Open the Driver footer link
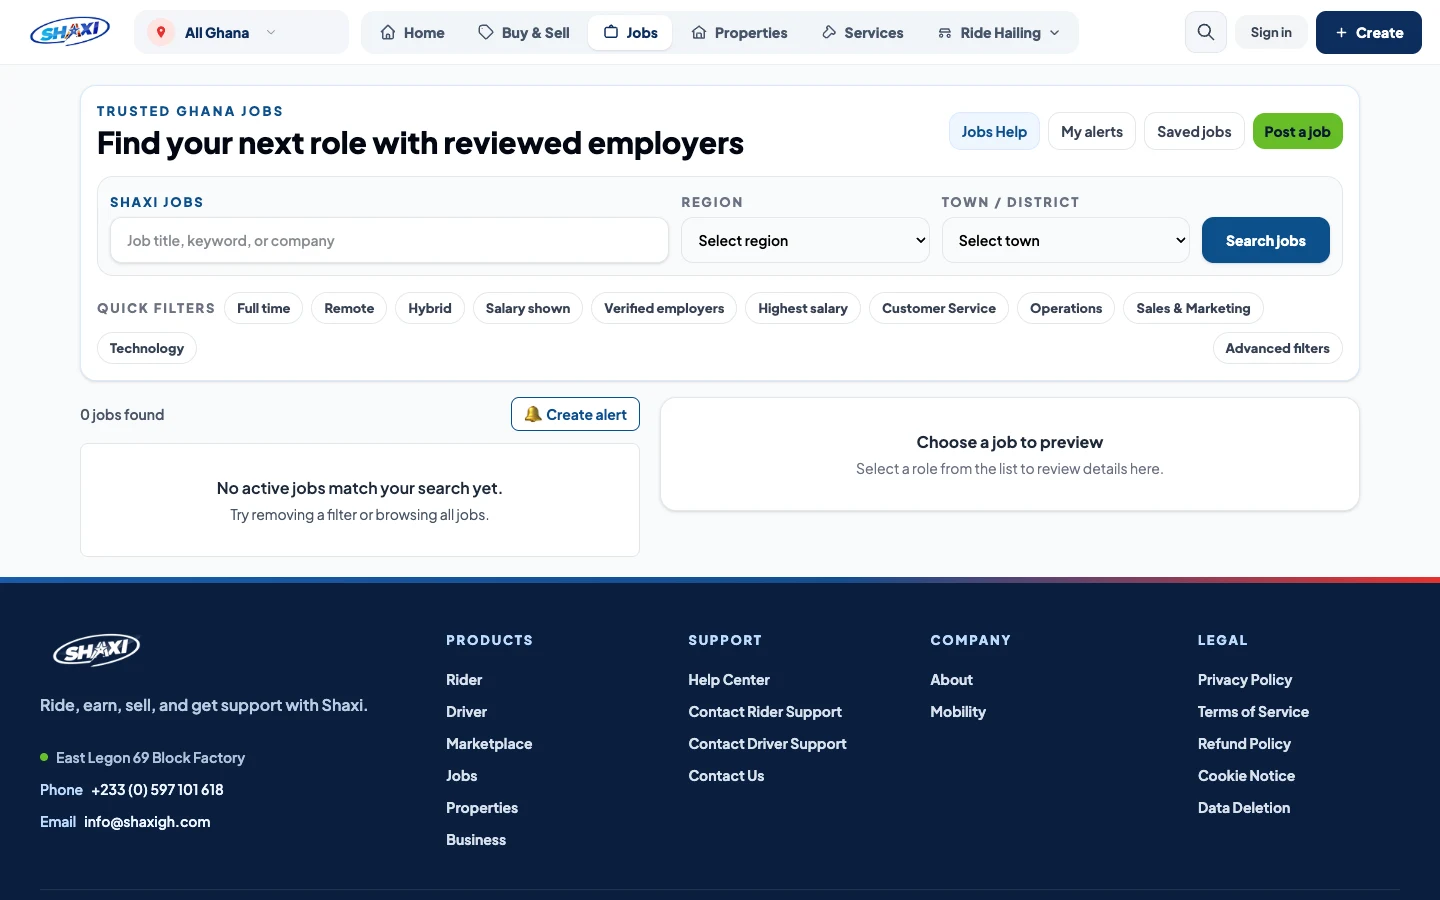The height and width of the screenshot is (900, 1440). pyautogui.click(x=466, y=712)
